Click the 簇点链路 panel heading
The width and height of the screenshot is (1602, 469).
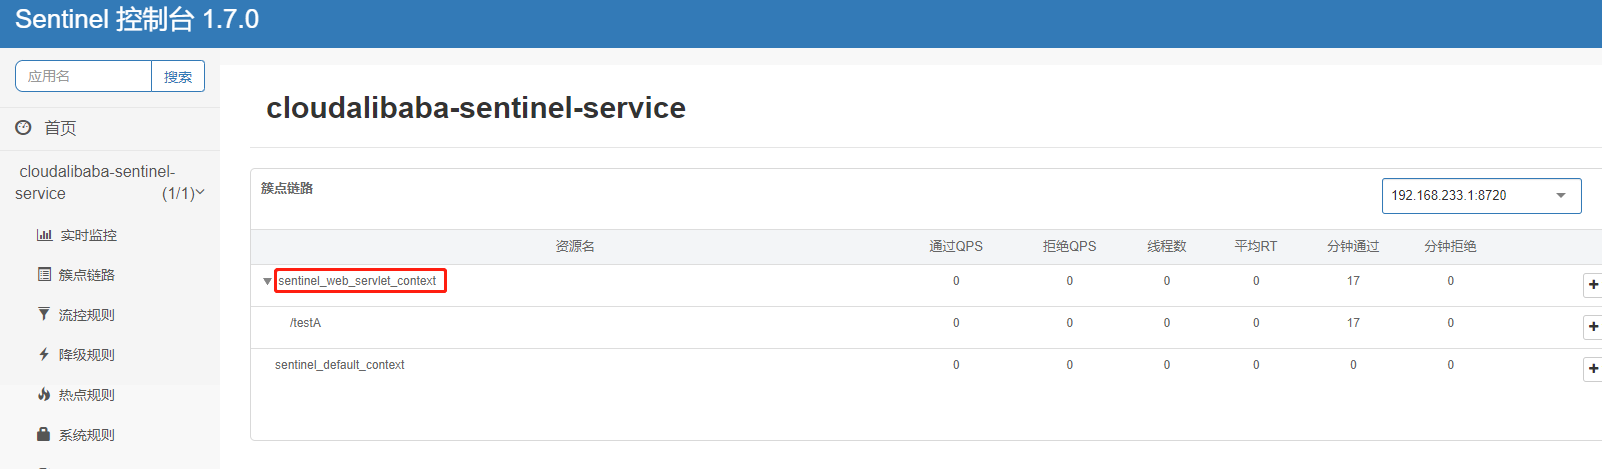287,188
